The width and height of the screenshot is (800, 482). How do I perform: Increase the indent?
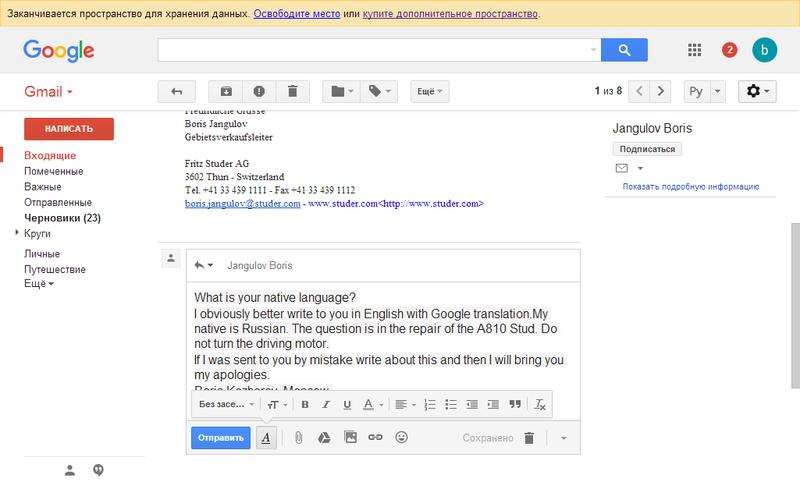coord(493,404)
